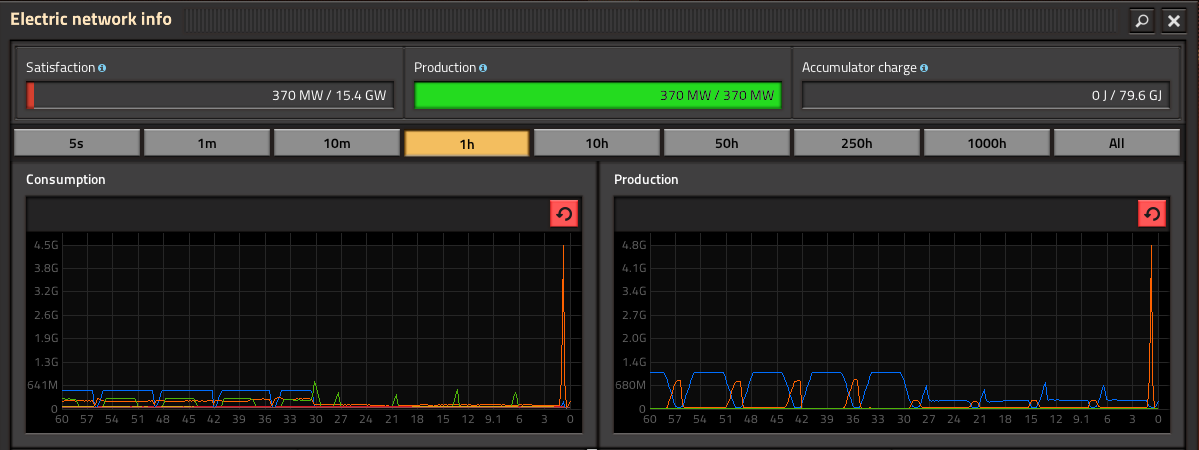This screenshot has height=450, width=1199.
Task: View the 1000h time range
Action: (986, 143)
